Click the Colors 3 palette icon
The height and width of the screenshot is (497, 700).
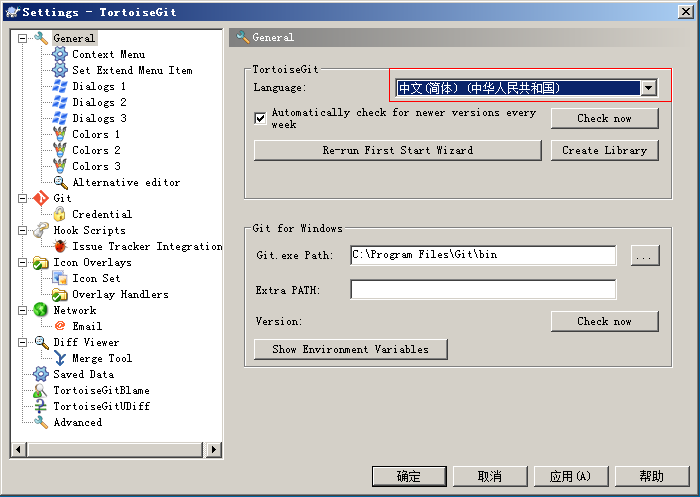60,166
